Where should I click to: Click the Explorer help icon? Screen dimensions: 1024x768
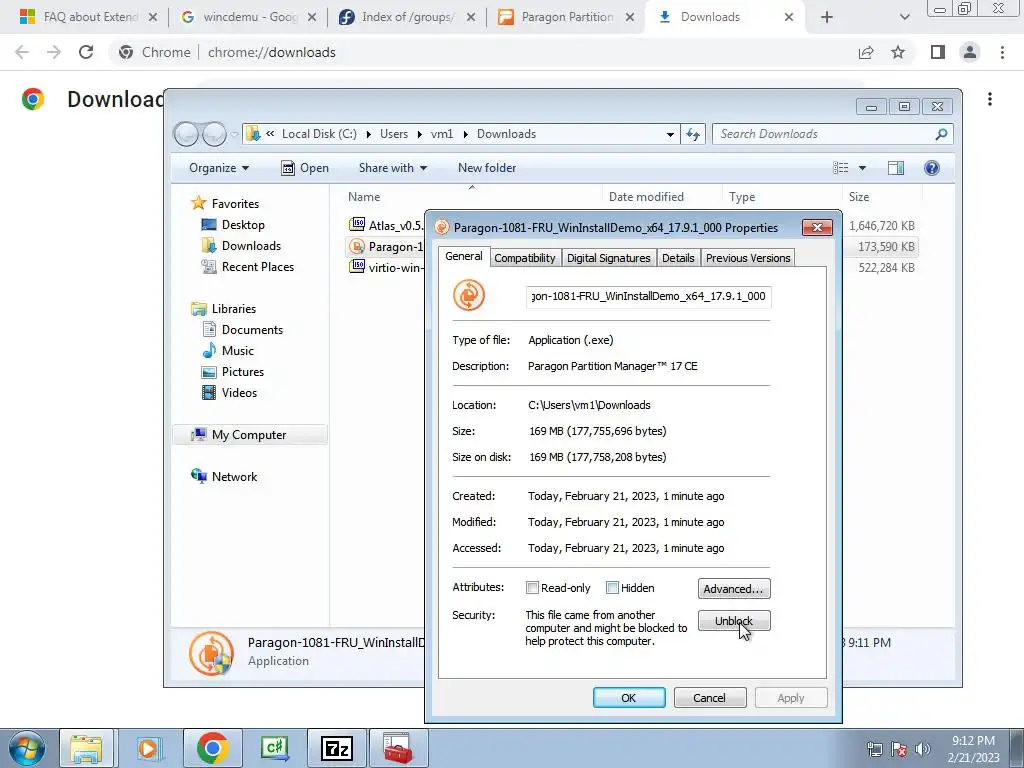pyautogui.click(x=931, y=168)
